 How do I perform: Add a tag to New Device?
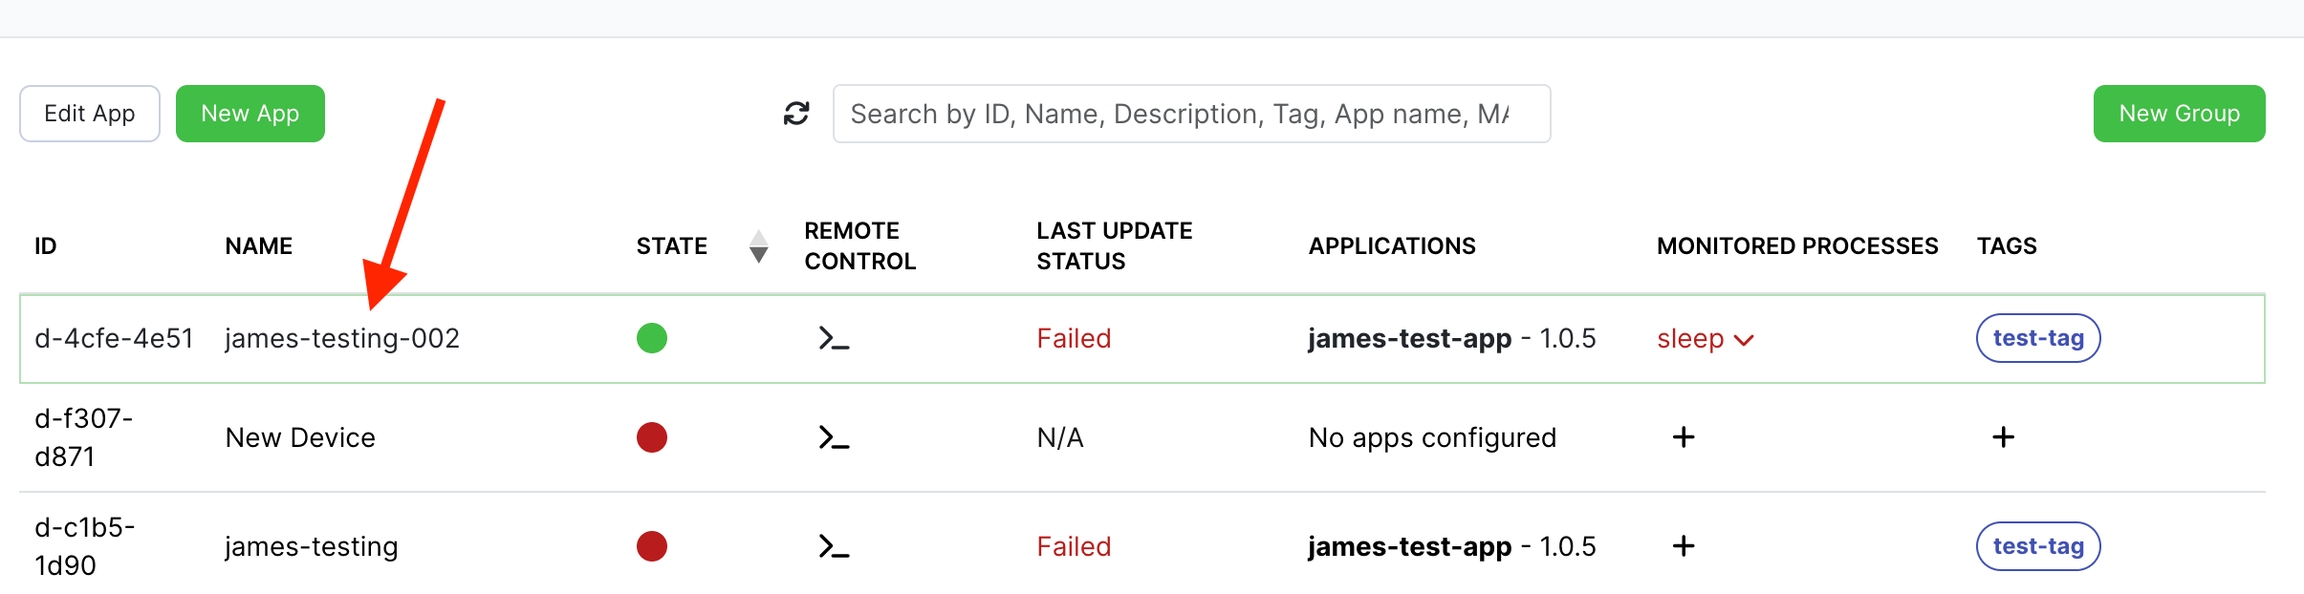(x=2003, y=437)
